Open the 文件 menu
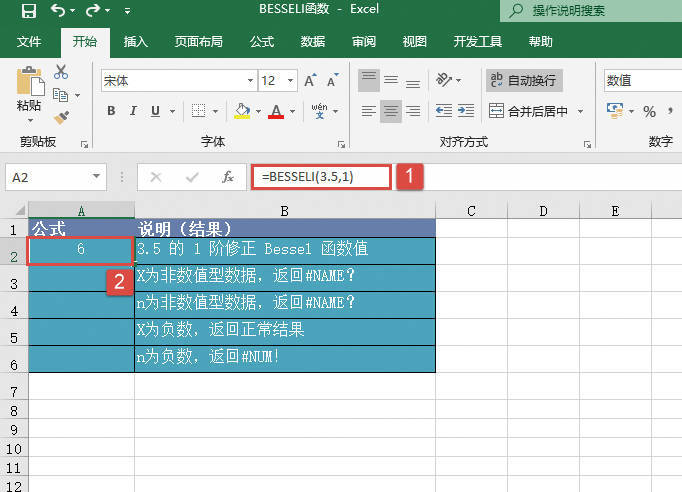This screenshot has width=682, height=492. point(29,42)
